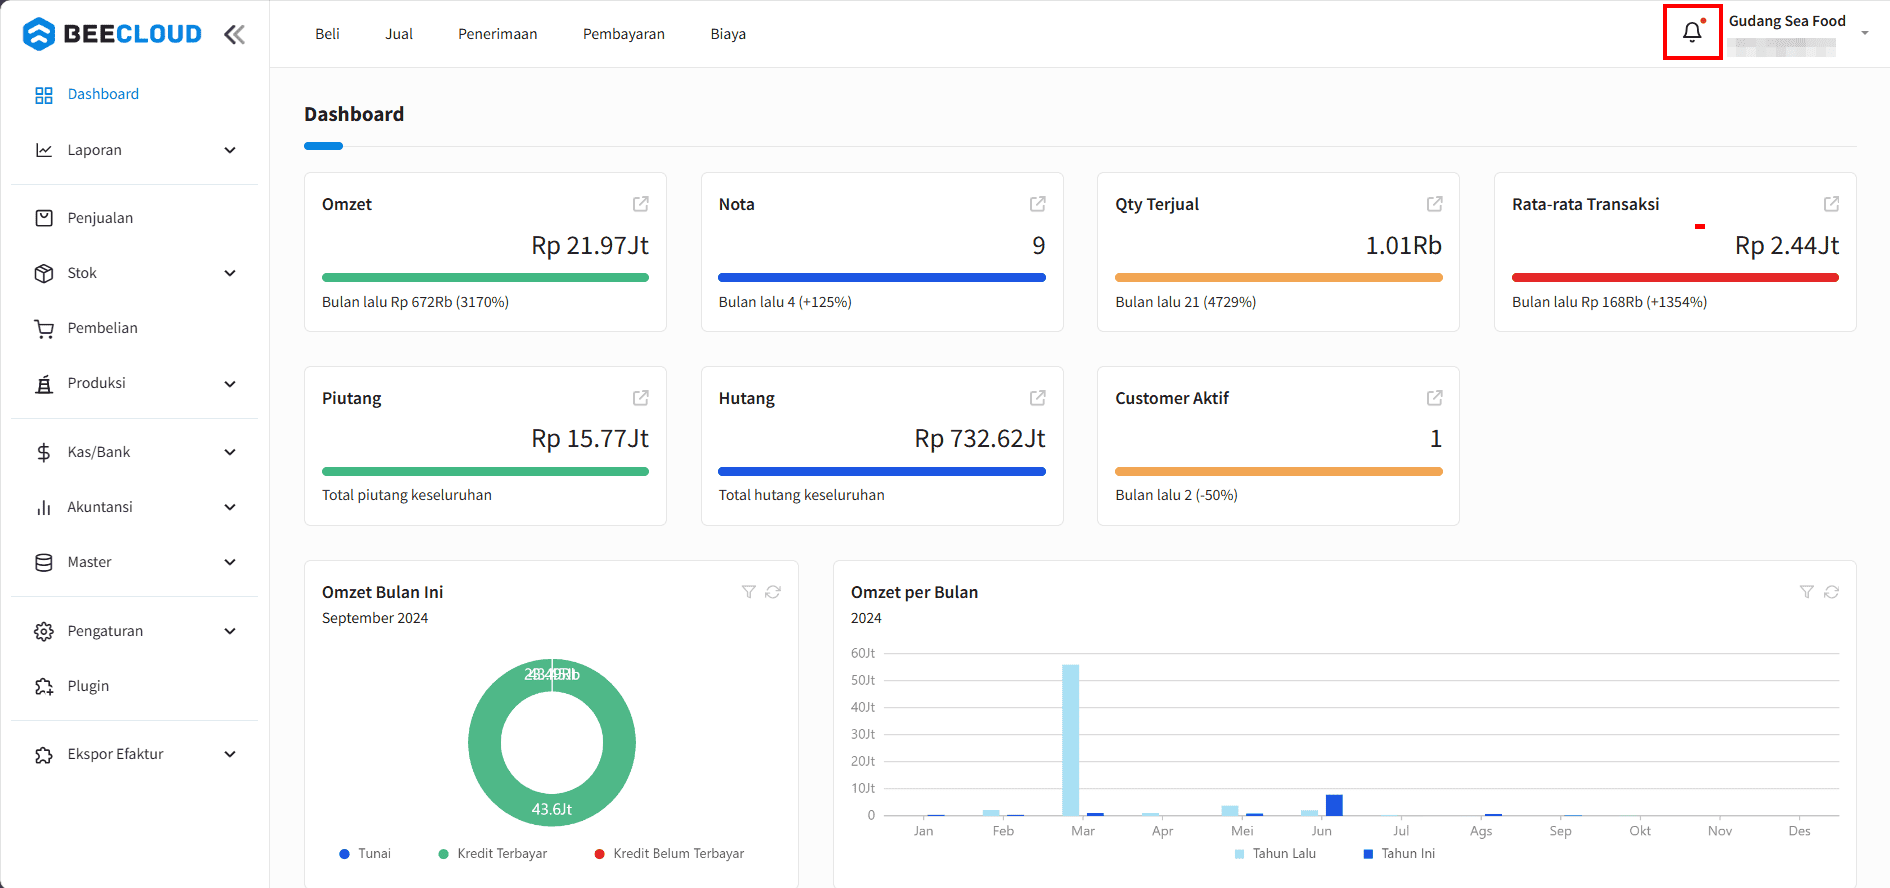Open Customer Aktif external link icon
Viewport: 1890px width, 888px height.
click(1435, 398)
